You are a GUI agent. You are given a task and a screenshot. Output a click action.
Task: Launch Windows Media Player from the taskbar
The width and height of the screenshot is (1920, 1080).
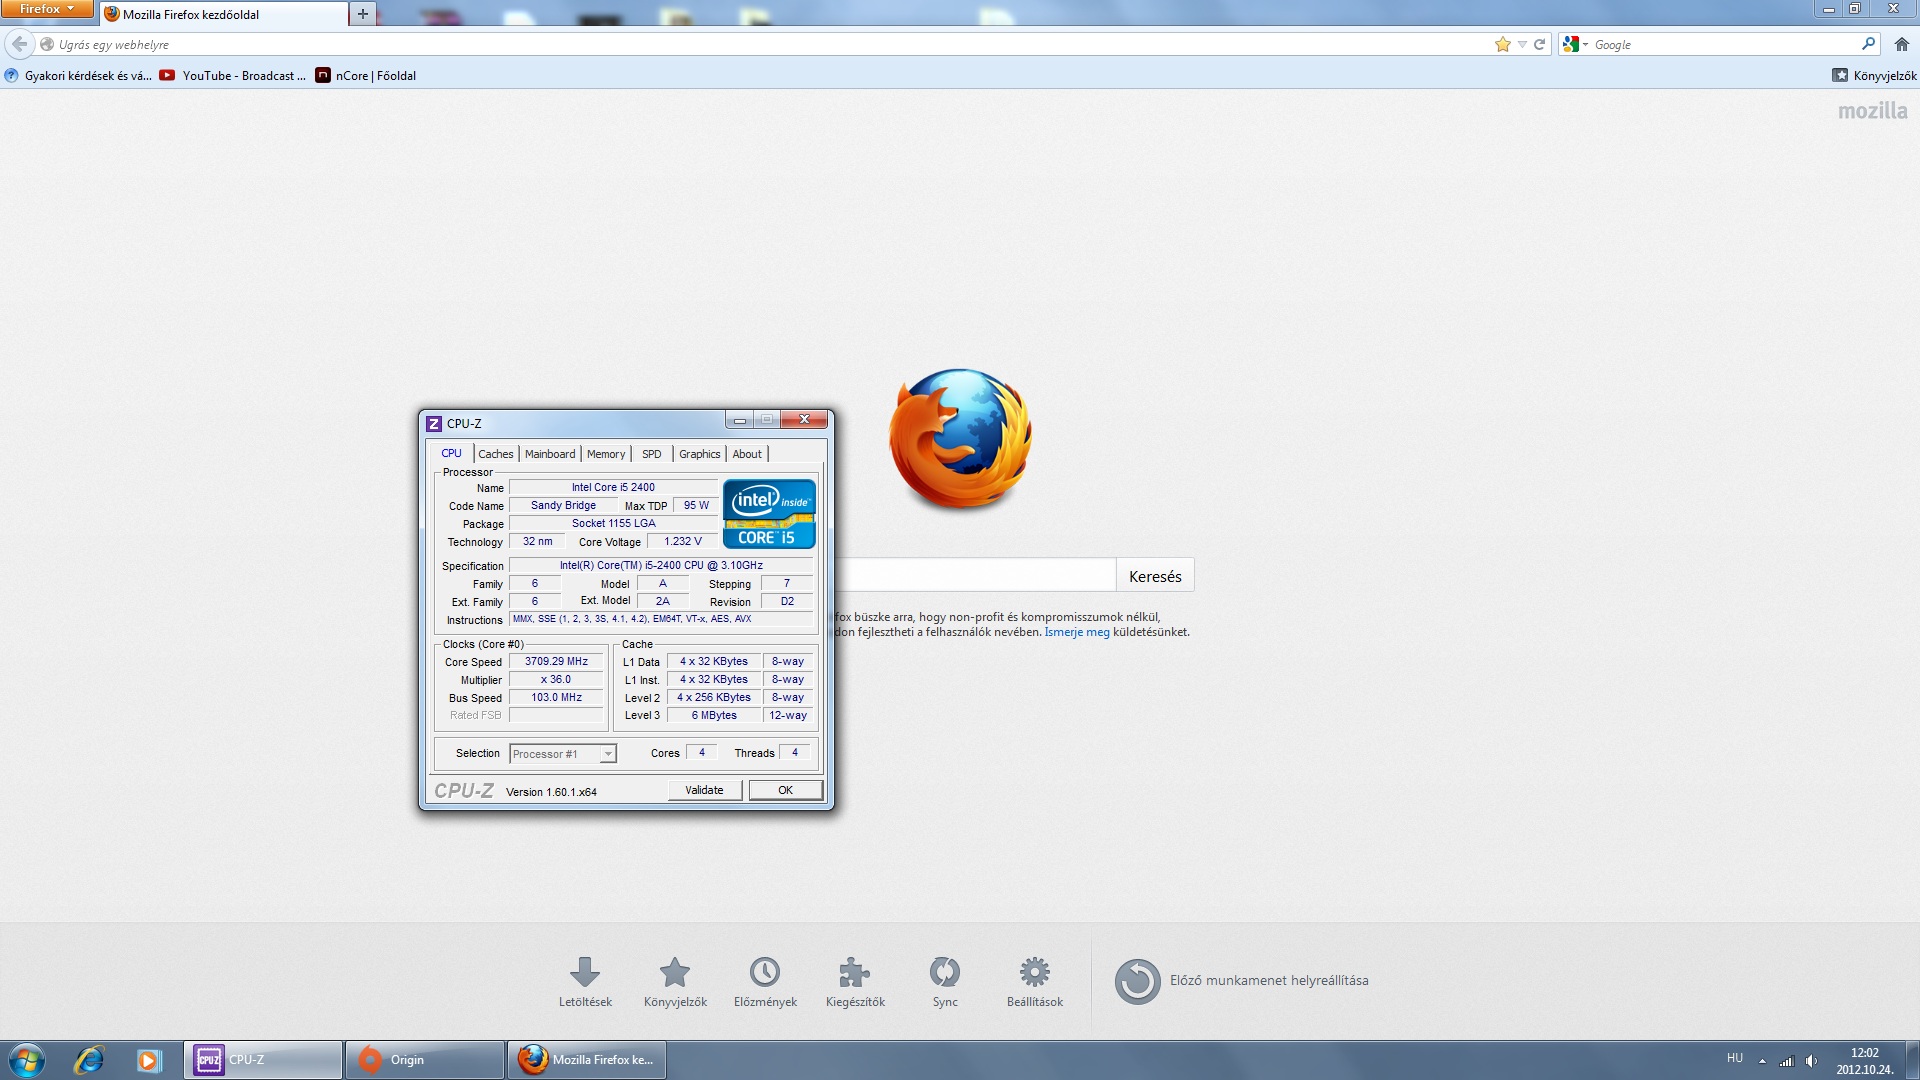149,1060
